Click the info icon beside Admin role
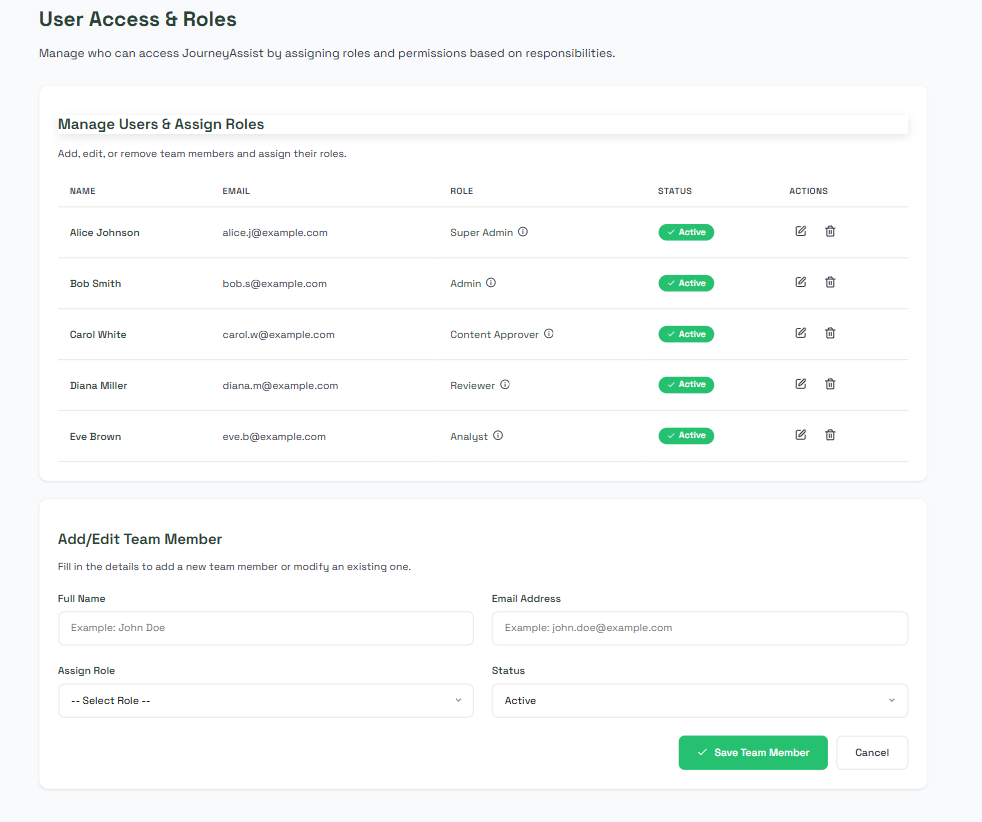The image size is (982, 822). [x=491, y=283]
